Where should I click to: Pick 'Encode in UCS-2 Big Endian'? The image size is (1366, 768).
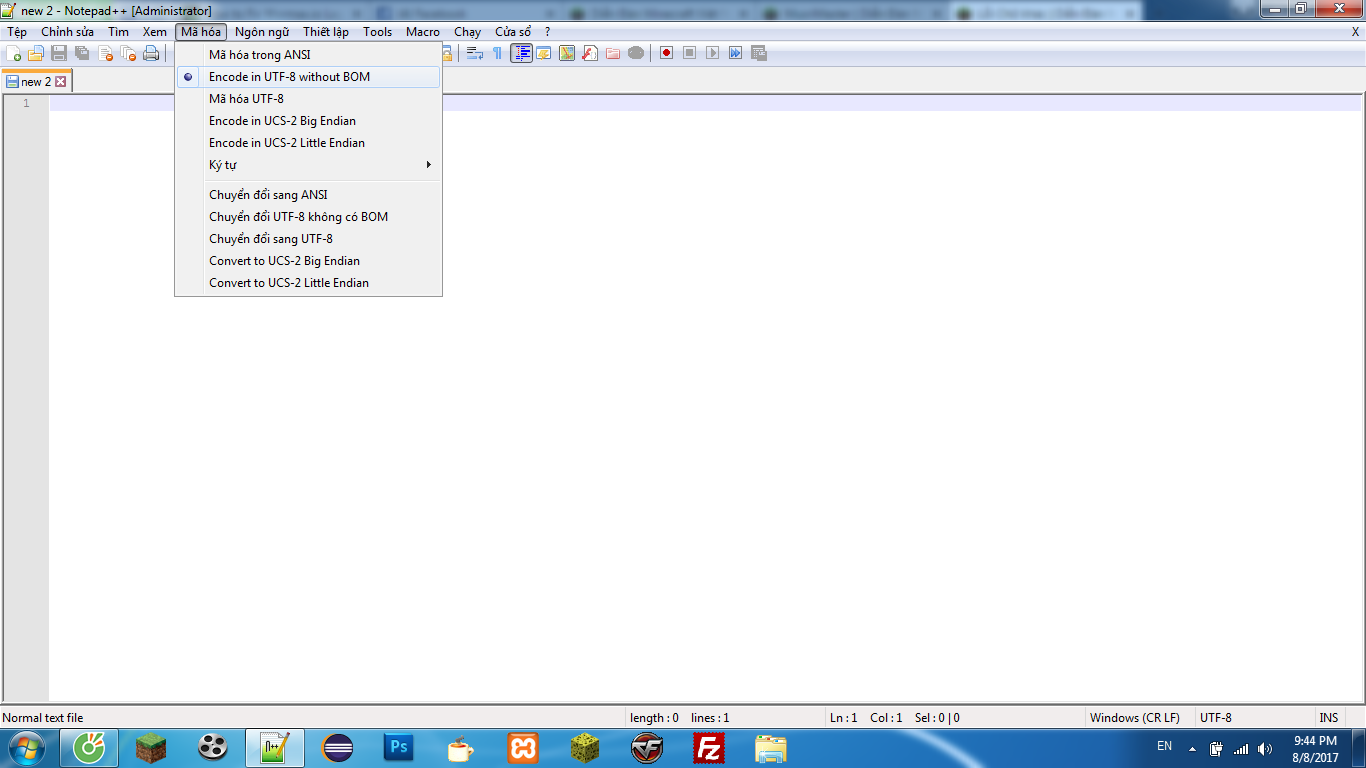[308, 121]
